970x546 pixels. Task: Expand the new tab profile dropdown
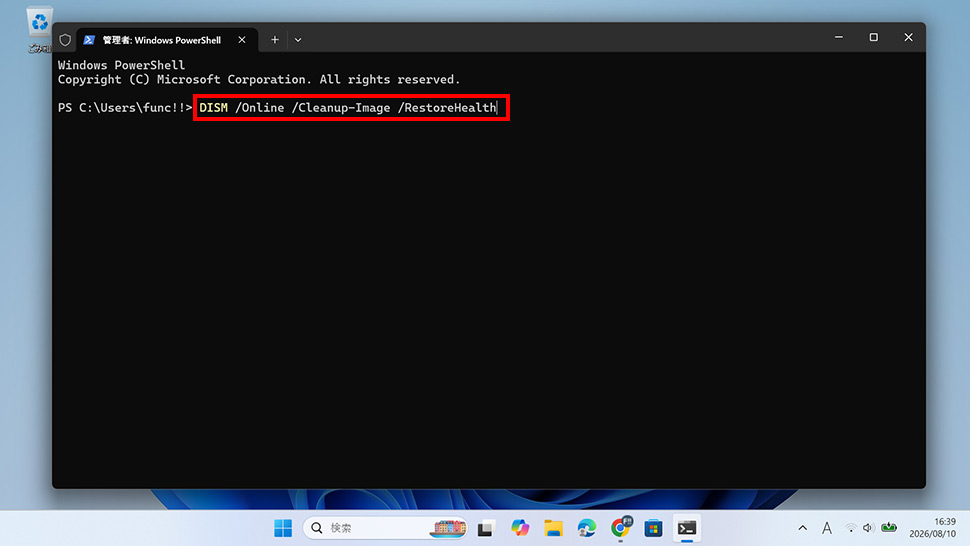click(298, 40)
